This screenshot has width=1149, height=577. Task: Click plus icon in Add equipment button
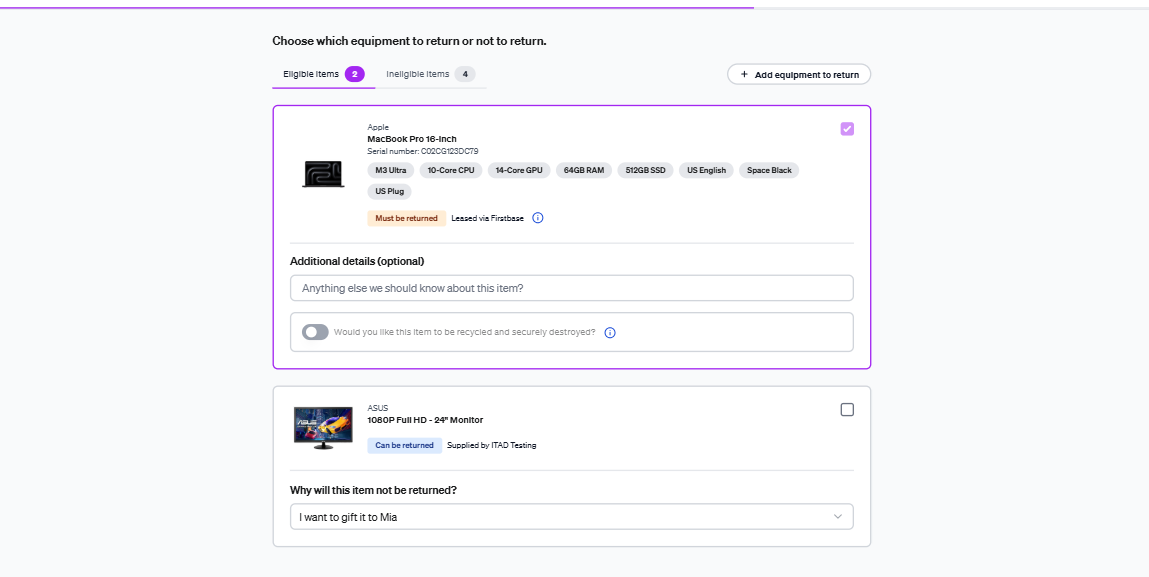(x=745, y=74)
